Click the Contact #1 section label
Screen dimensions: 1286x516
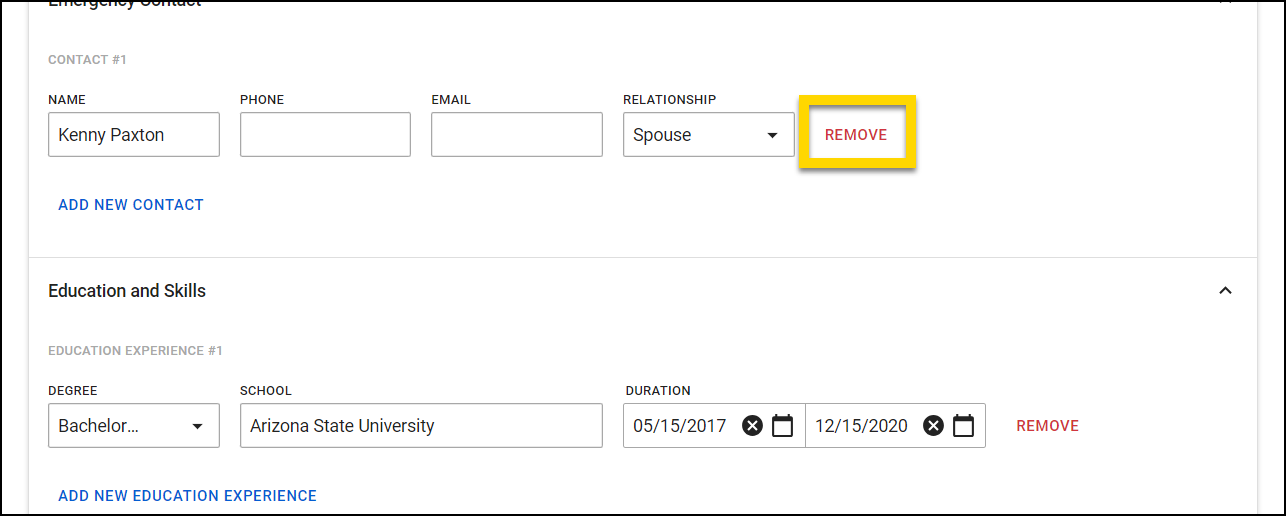pos(88,60)
